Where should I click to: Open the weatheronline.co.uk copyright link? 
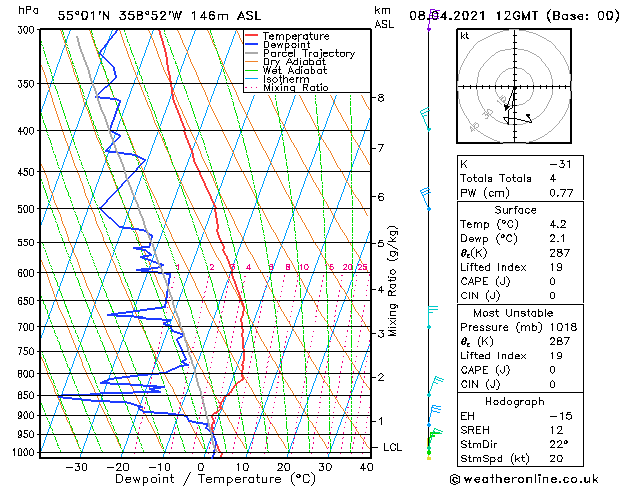tap(524, 479)
